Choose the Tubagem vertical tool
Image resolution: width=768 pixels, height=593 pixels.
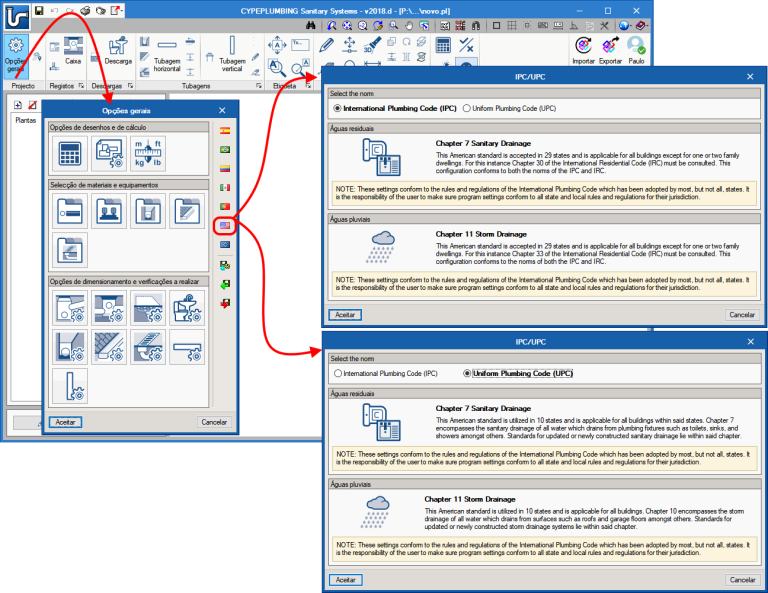[x=232, y=54]
